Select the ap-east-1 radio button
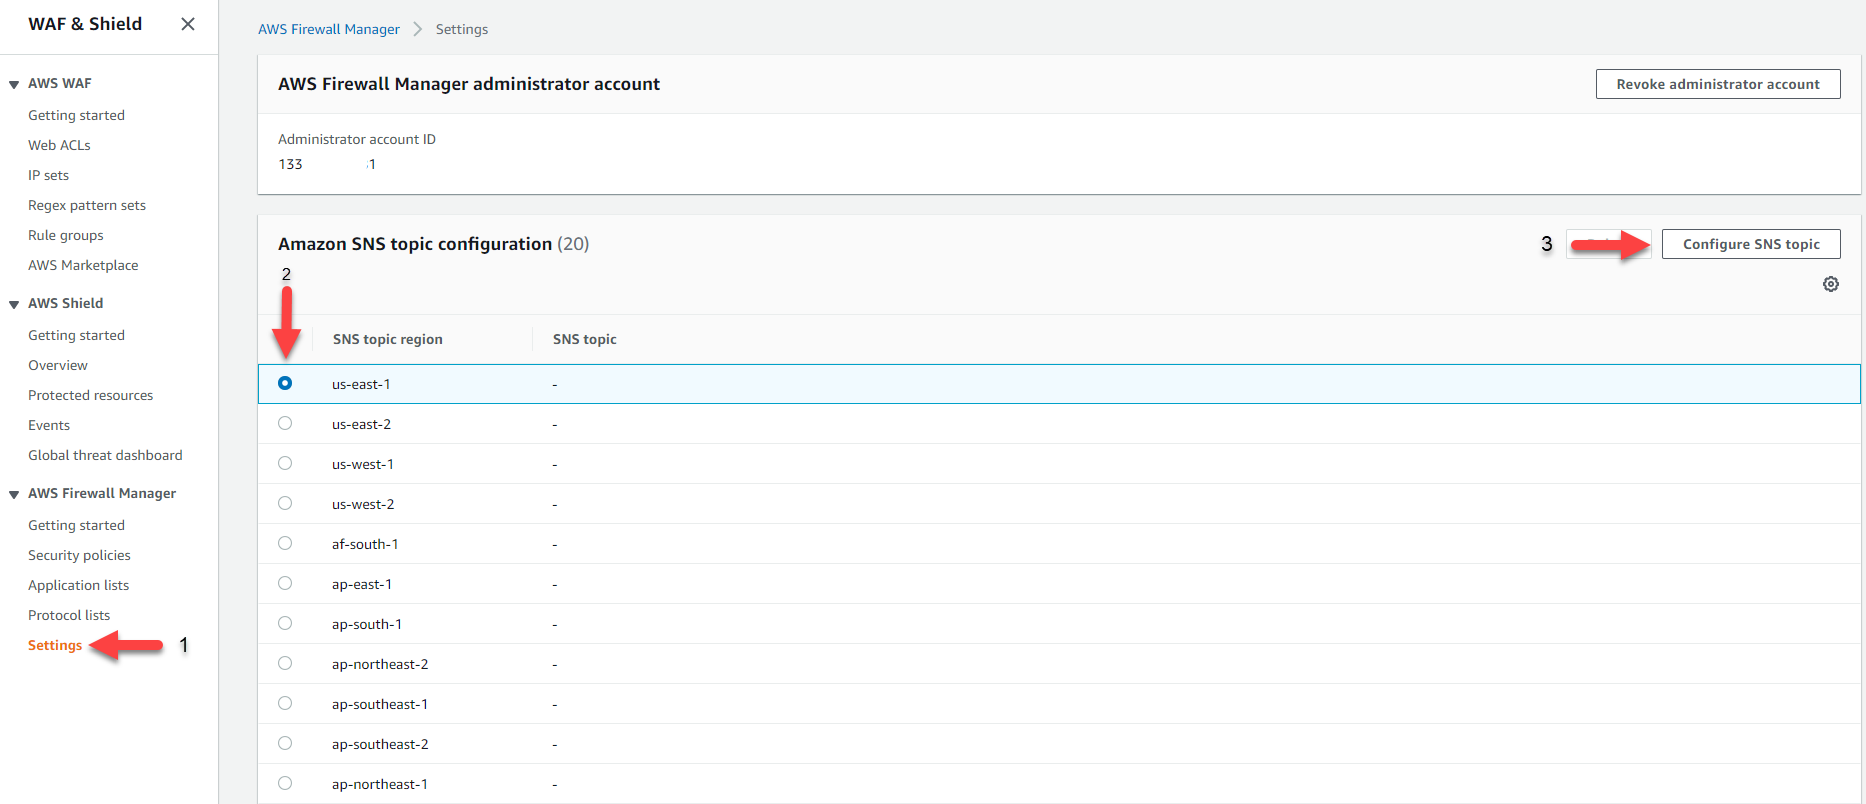Viewport: 1866px width, 804px height. pyautogui.click(x=285, y=583)
